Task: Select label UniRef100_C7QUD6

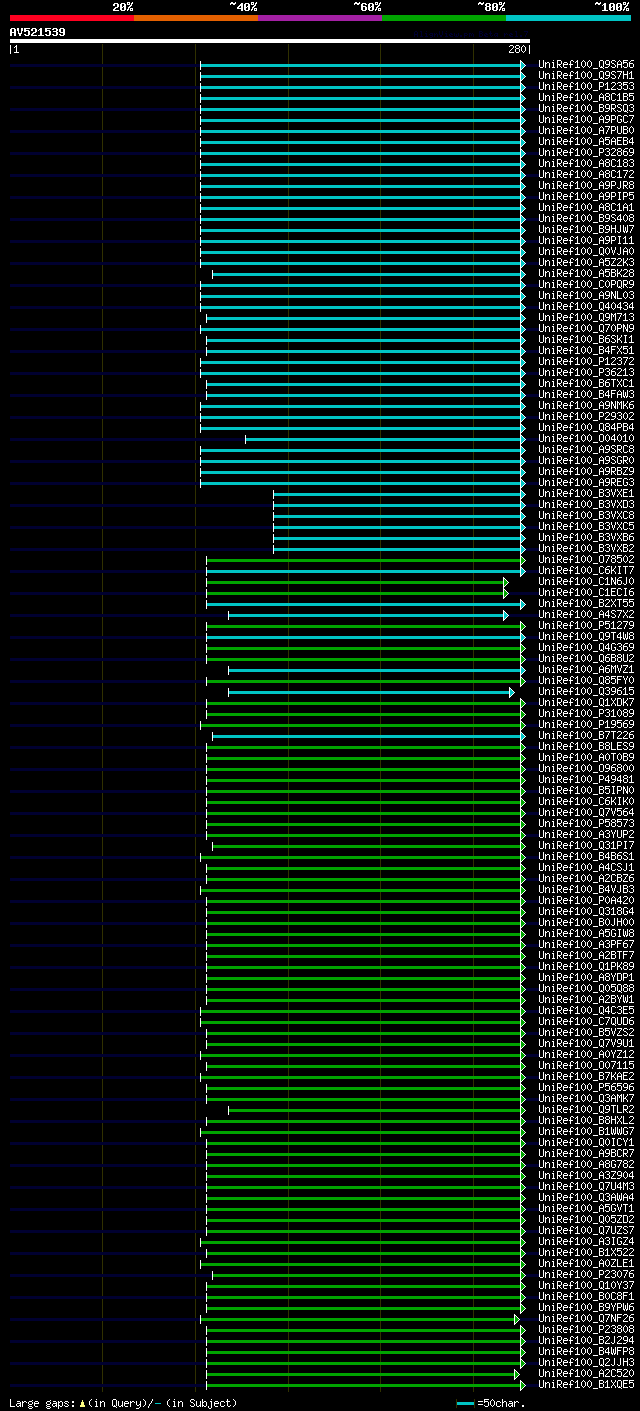Action: point(586,1021)
